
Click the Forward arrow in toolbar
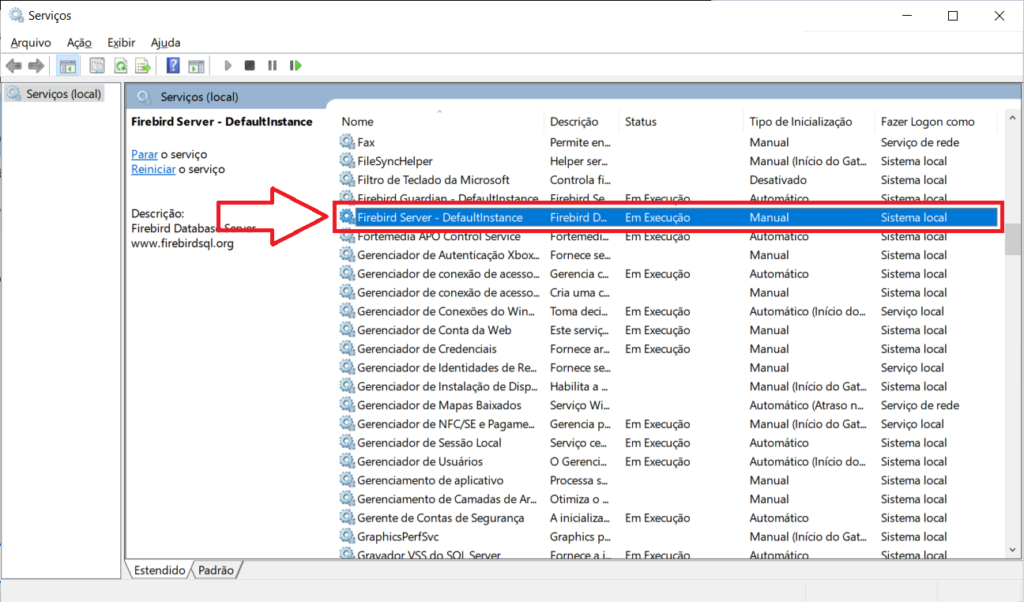coord(36,66)
